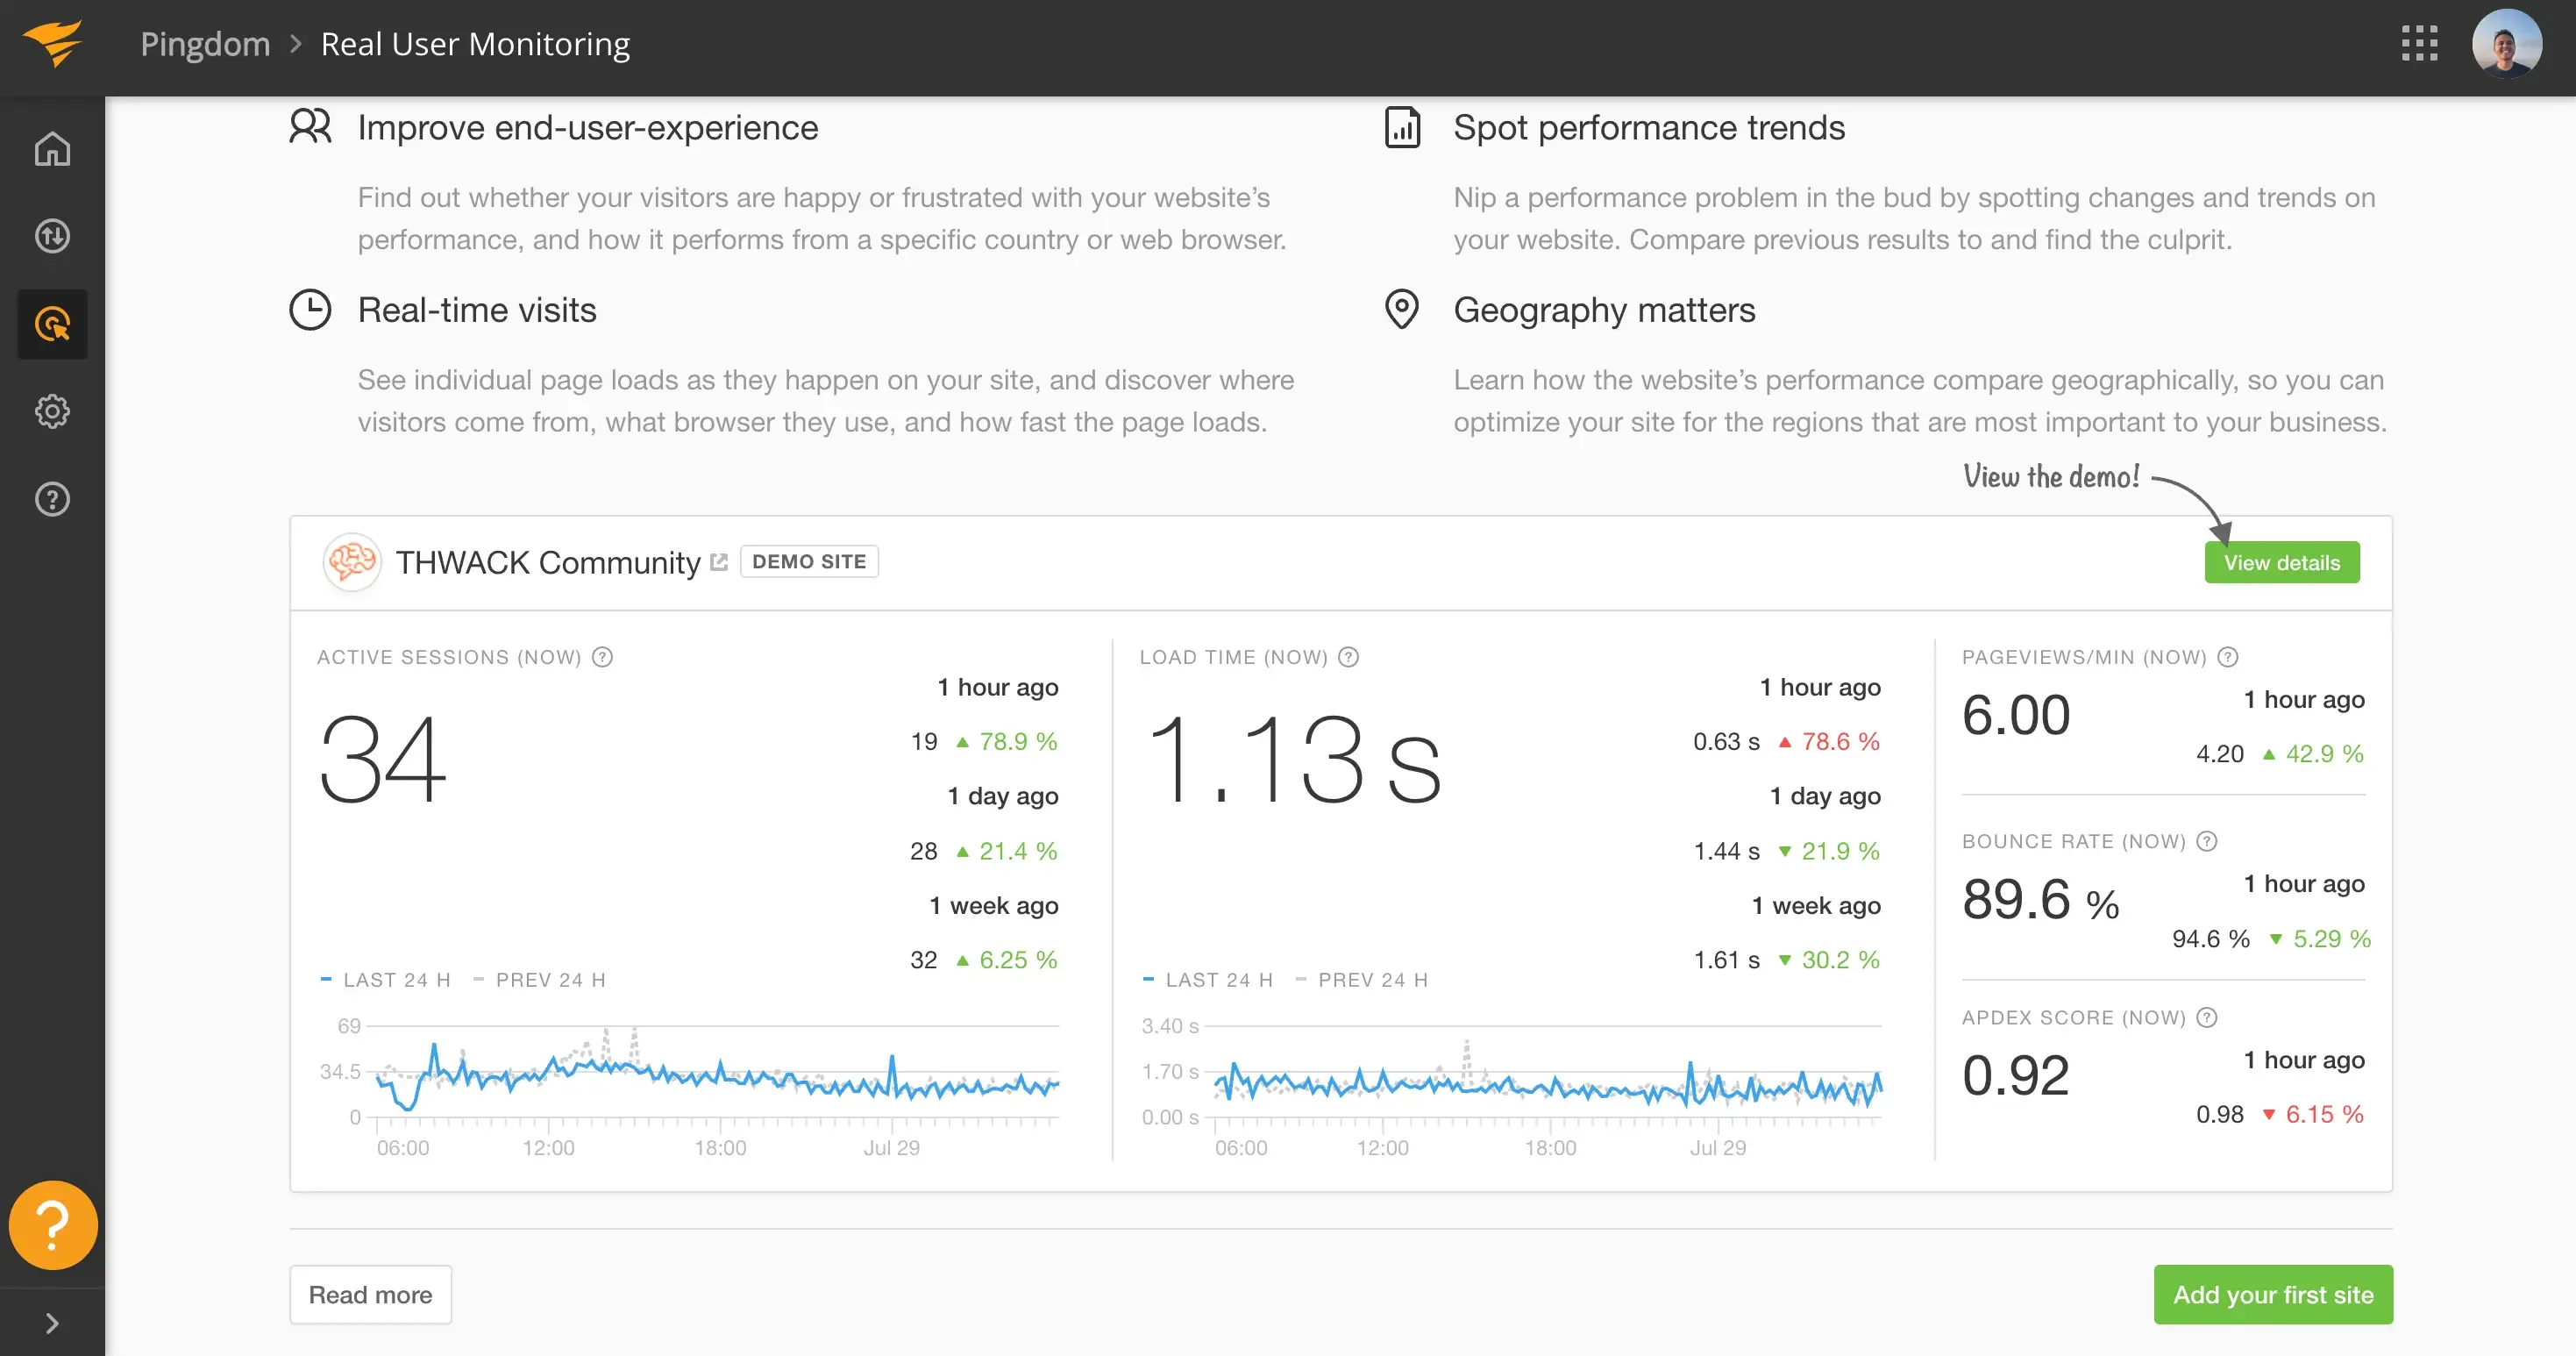The width and height of the screenshot is (2576, 1356).
Task: Click the Read more button
Action: point(370,1295)
